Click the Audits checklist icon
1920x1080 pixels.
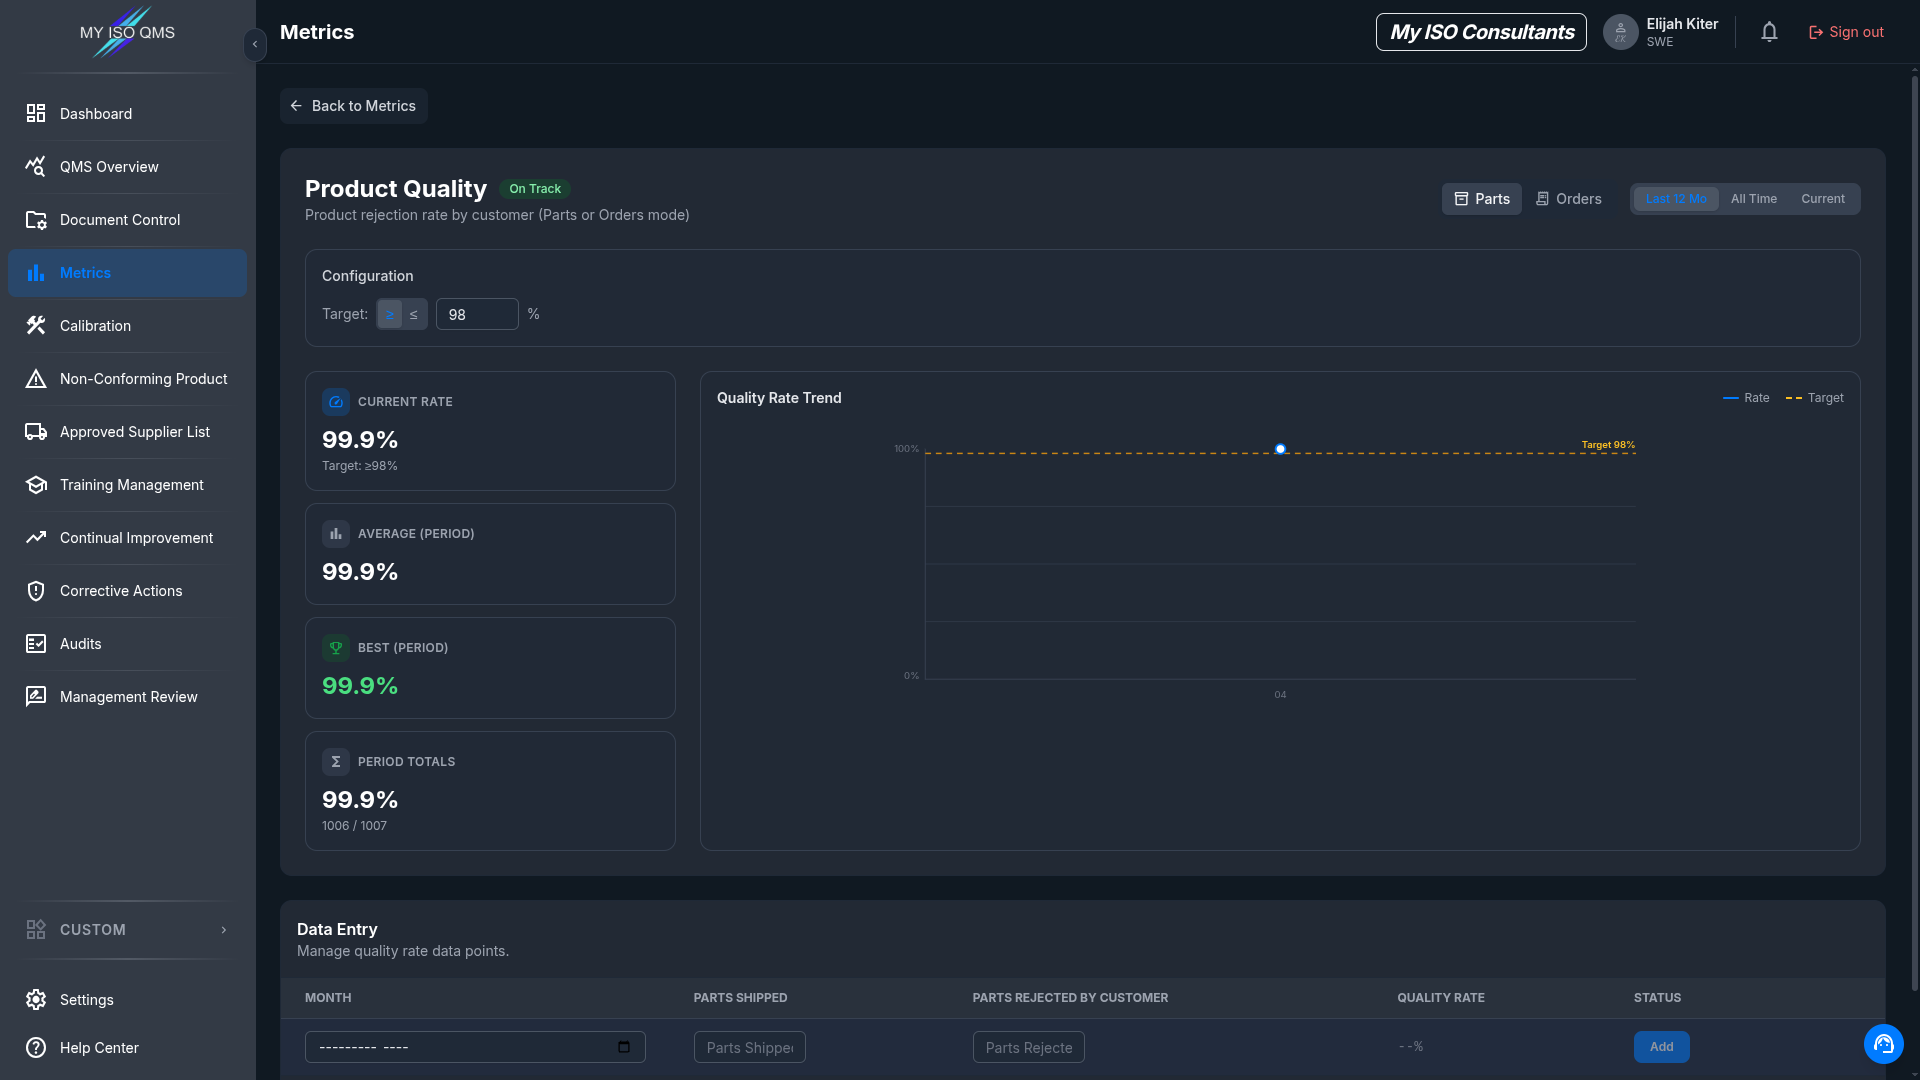tap(36, 644)
